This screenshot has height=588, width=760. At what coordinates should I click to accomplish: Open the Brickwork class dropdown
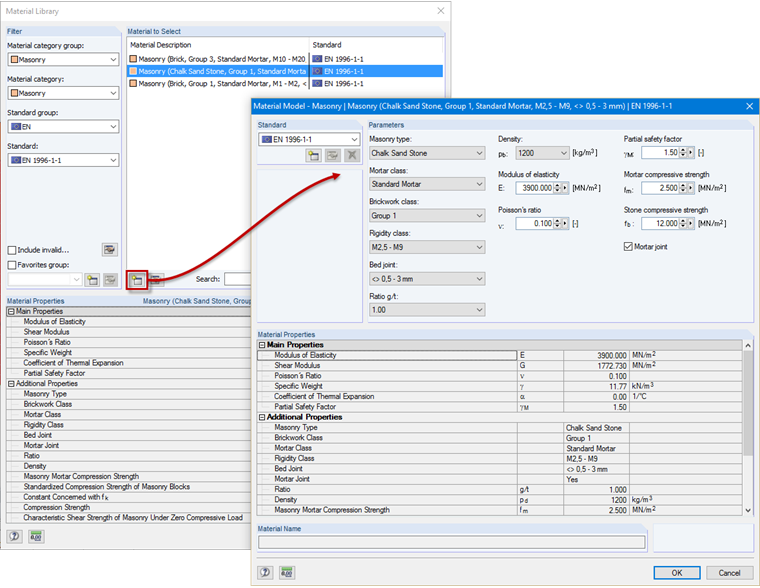pyautogui.click(x=427, y=216)
